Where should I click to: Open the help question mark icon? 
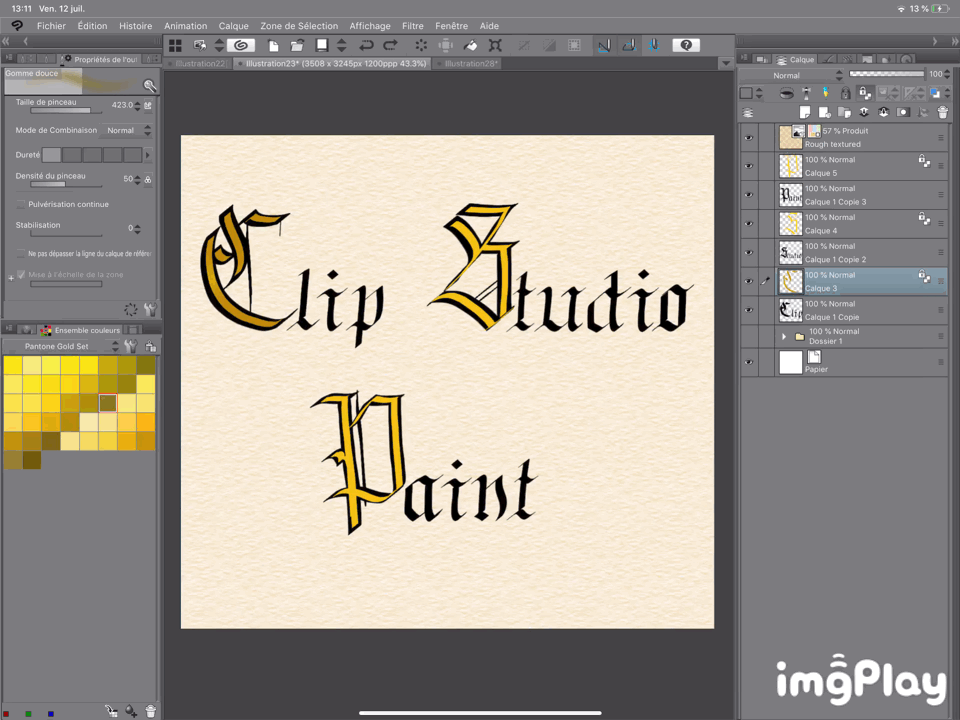coord(685,45)
